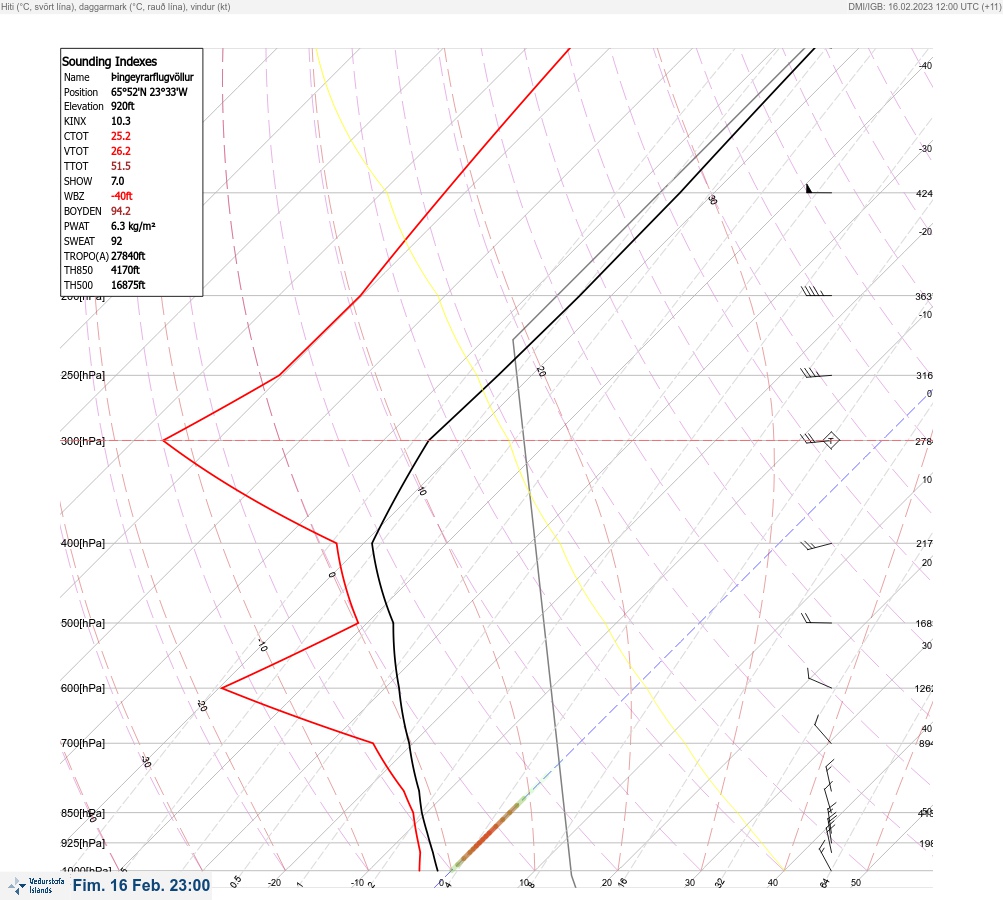Click the altitude label 316 on right axis
Image resolution: width=1003 pixels, height=900 pixels.
(924, 375)
